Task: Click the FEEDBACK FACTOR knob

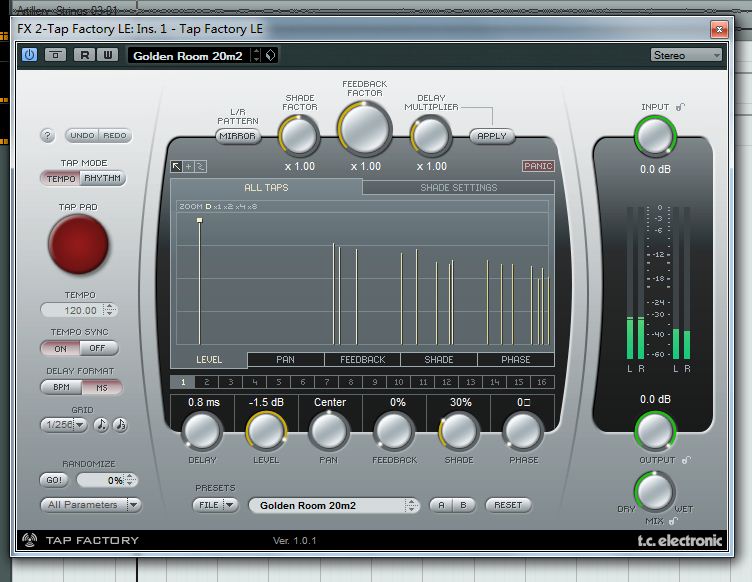Action: tap(365, 129)
